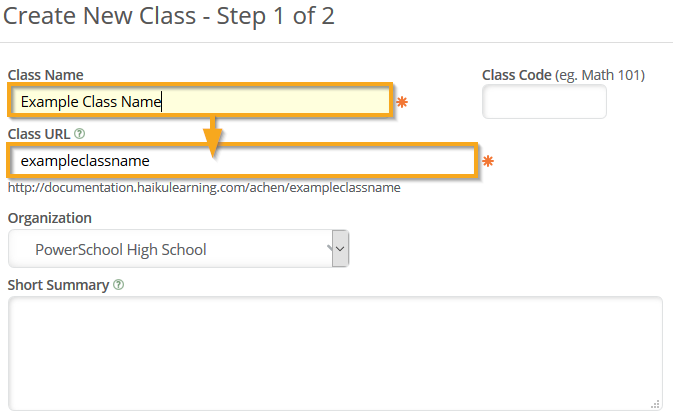Screen dimensions: 673x418
Task: Focus the Class Name text field
Action: (x=200, y=101)
